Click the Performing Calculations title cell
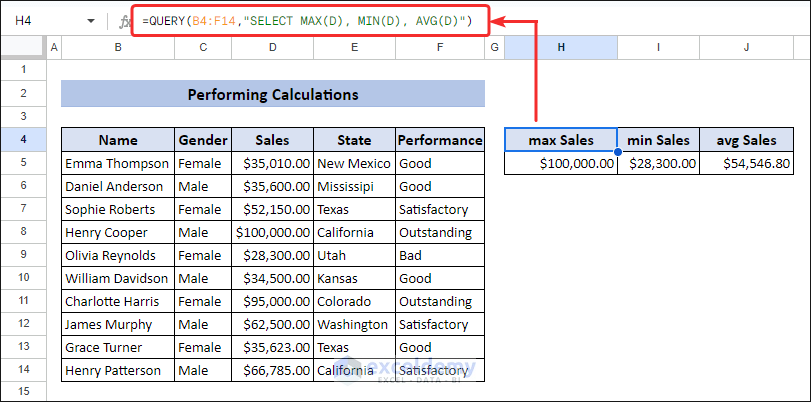Viewport: 811px width, 402px height. 272,95
